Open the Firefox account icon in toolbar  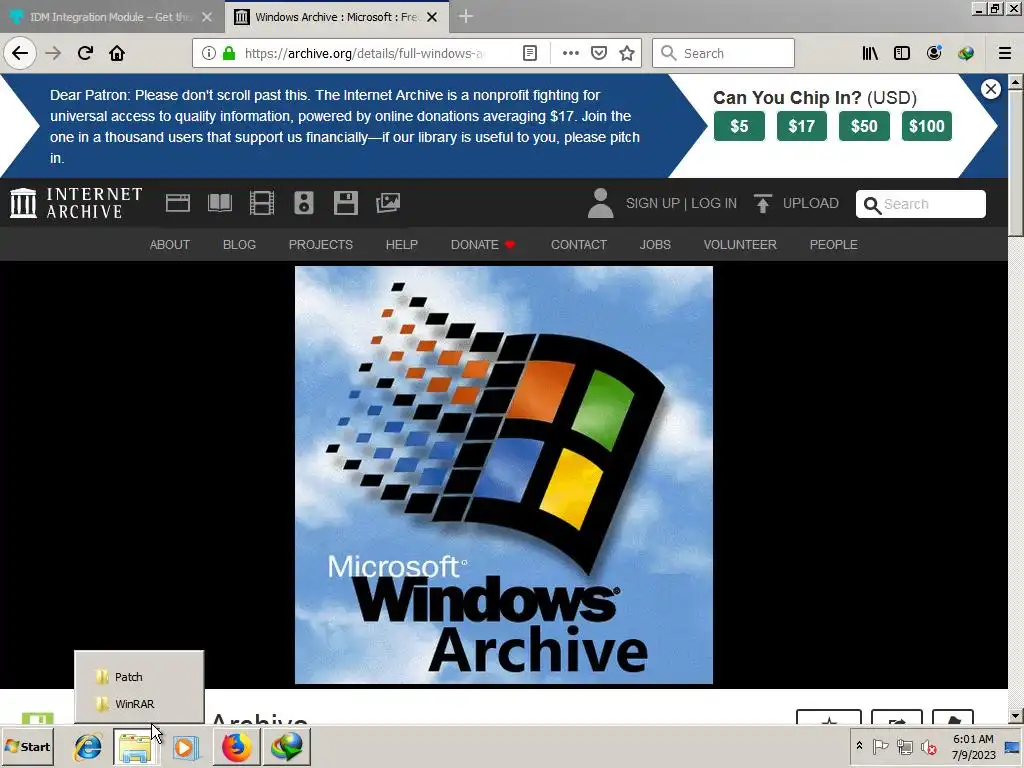pos(934,54)
